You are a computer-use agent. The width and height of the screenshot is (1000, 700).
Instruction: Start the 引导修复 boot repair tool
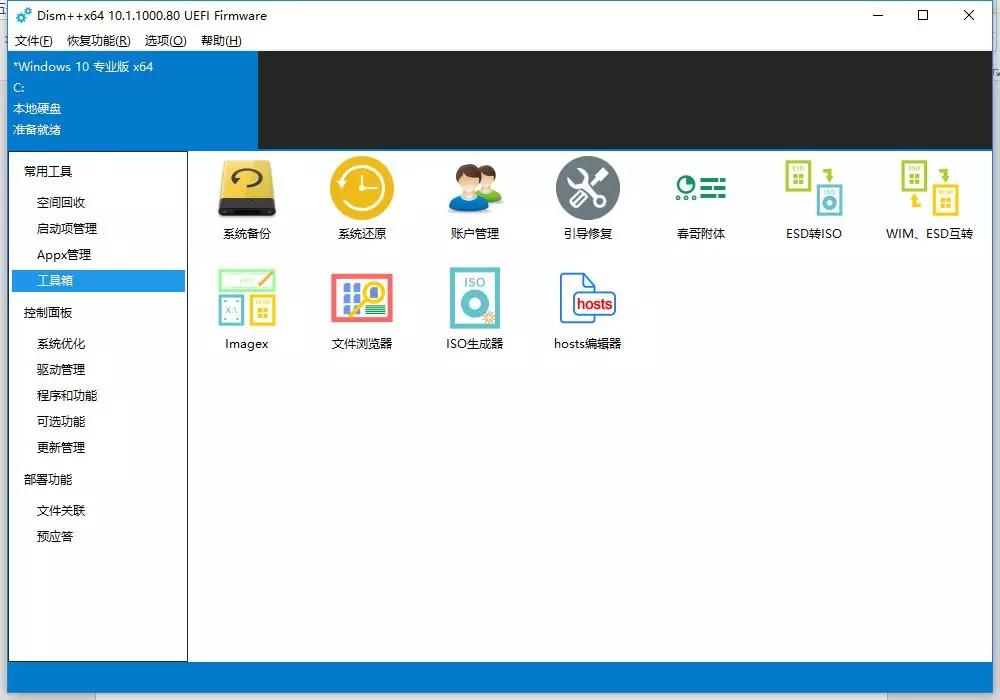pos(588,198)
